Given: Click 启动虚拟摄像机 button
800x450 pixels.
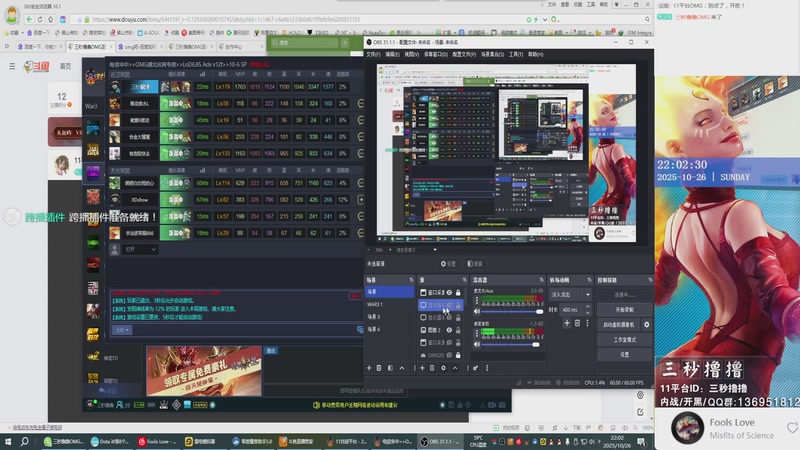Looking at the screenshot, I should (619, 324).
